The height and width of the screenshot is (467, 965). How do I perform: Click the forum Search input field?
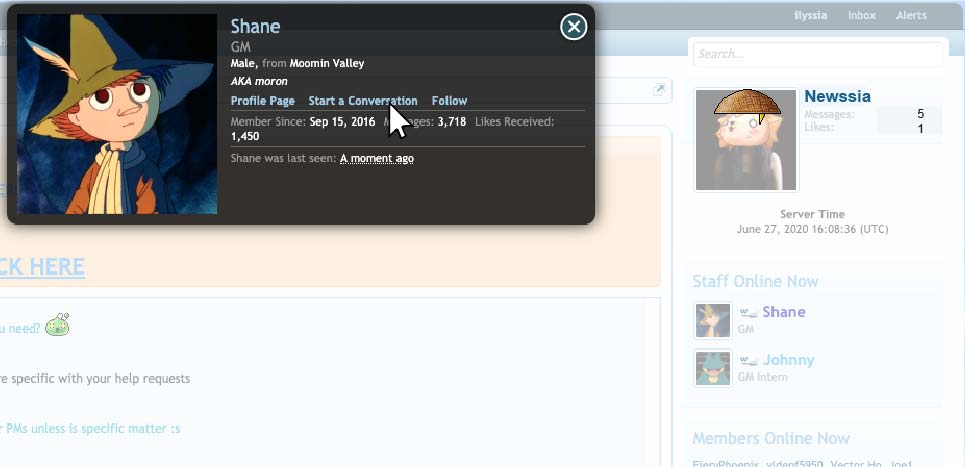817,54
